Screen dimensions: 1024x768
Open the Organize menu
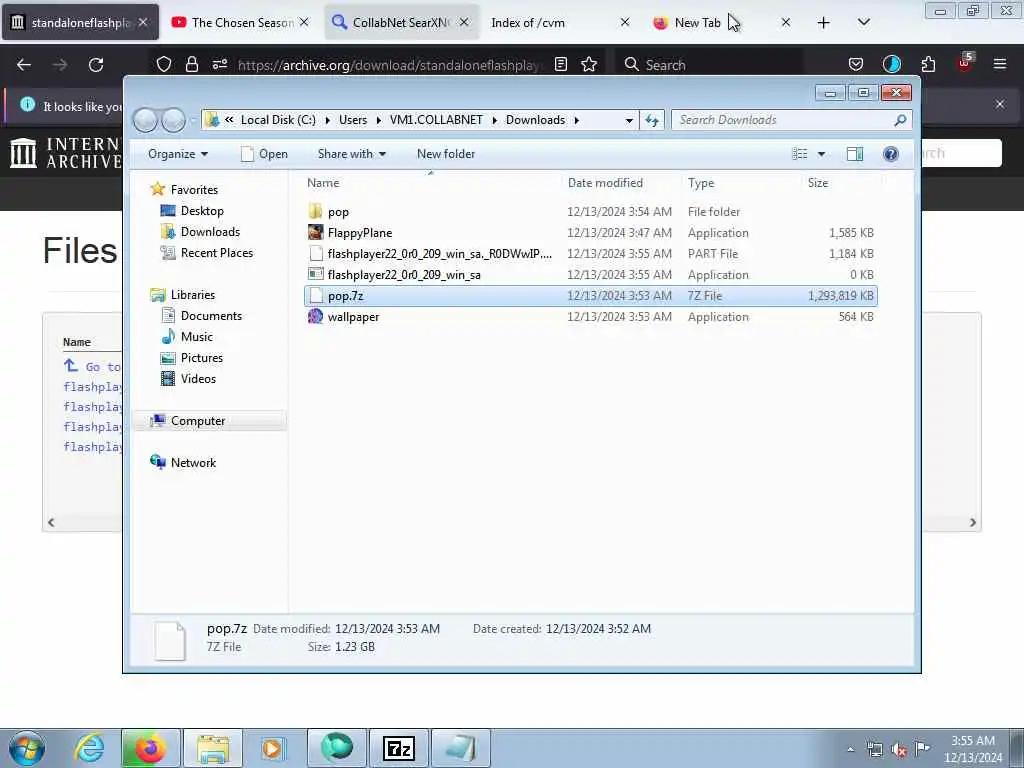coord(178,154)
